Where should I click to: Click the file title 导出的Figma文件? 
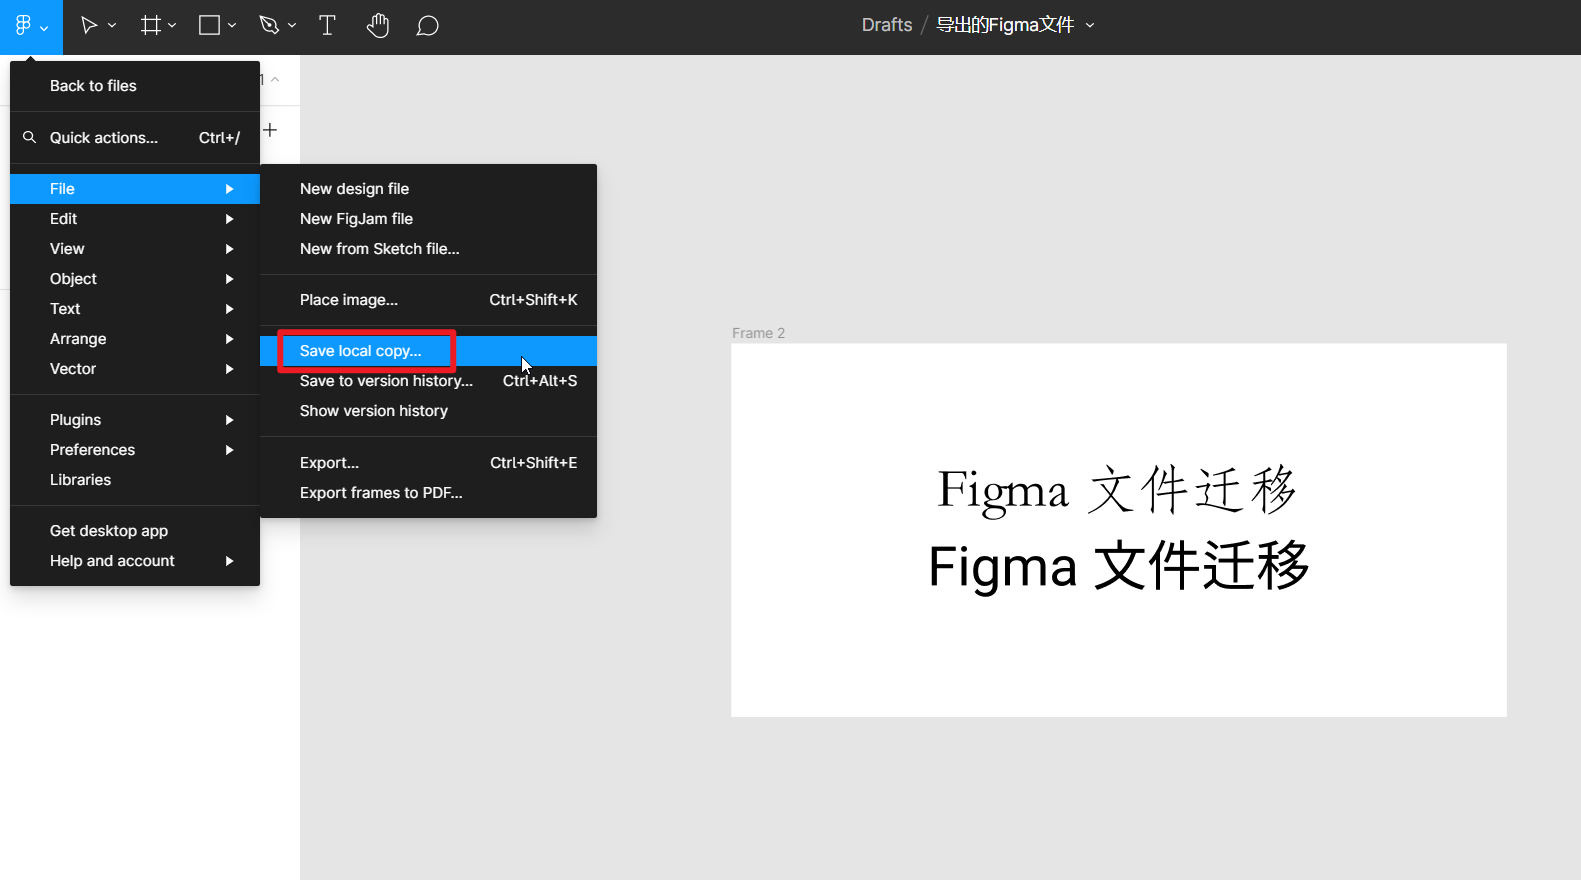pyautogui.click(x=1005, y=25)
